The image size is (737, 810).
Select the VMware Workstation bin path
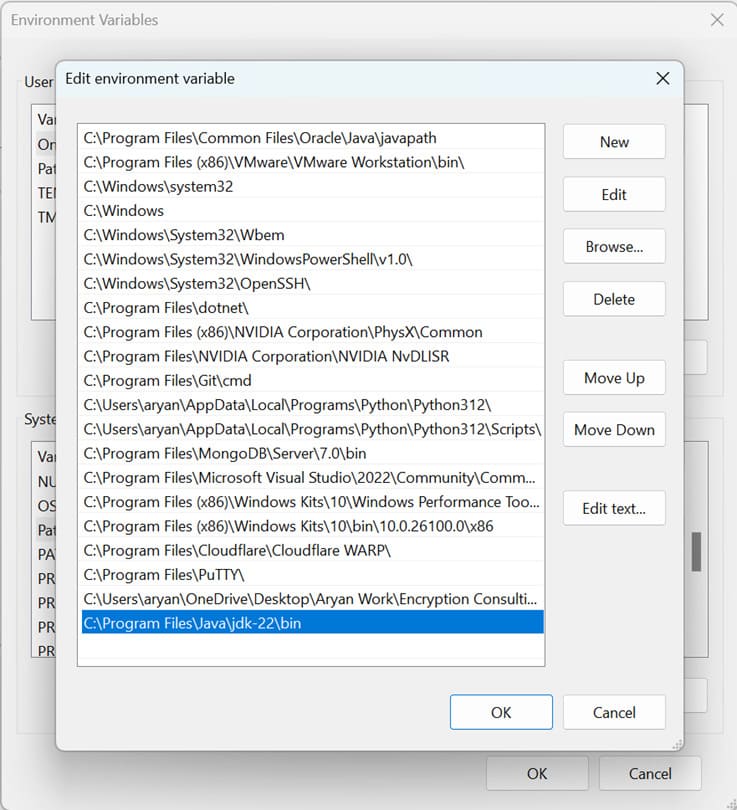pos(274,162)
